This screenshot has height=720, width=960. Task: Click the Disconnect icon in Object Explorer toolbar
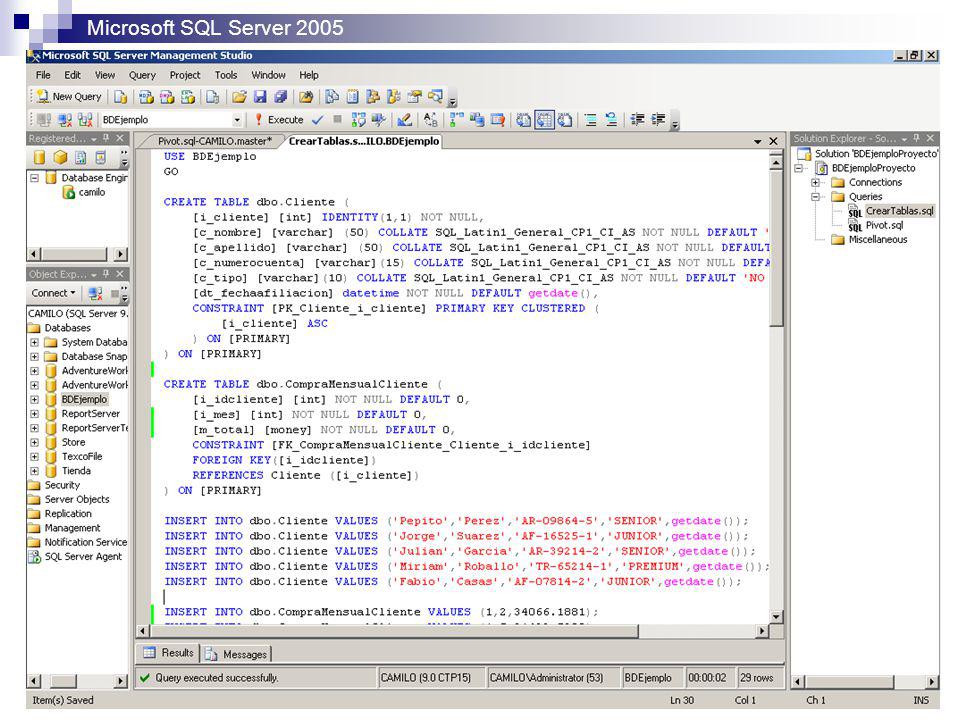pyautogui.click(x=95, y=293)
